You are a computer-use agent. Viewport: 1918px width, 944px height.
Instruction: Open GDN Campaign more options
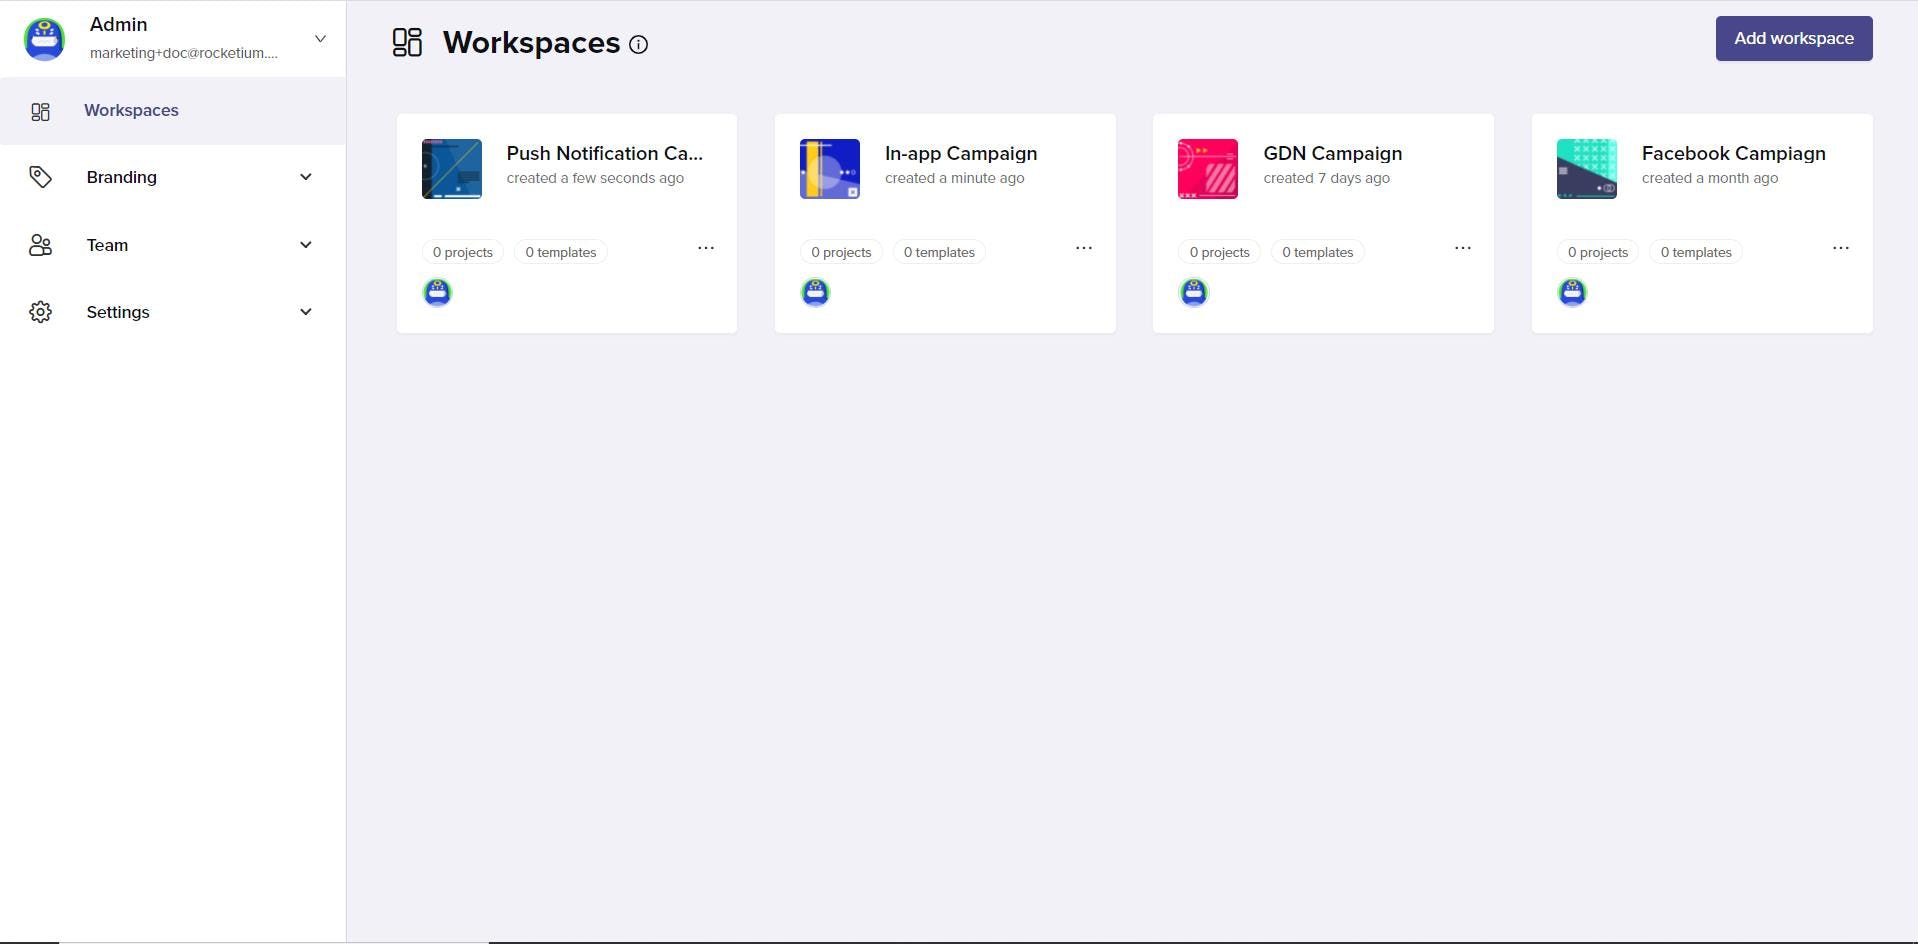(x=1462, y=248)
